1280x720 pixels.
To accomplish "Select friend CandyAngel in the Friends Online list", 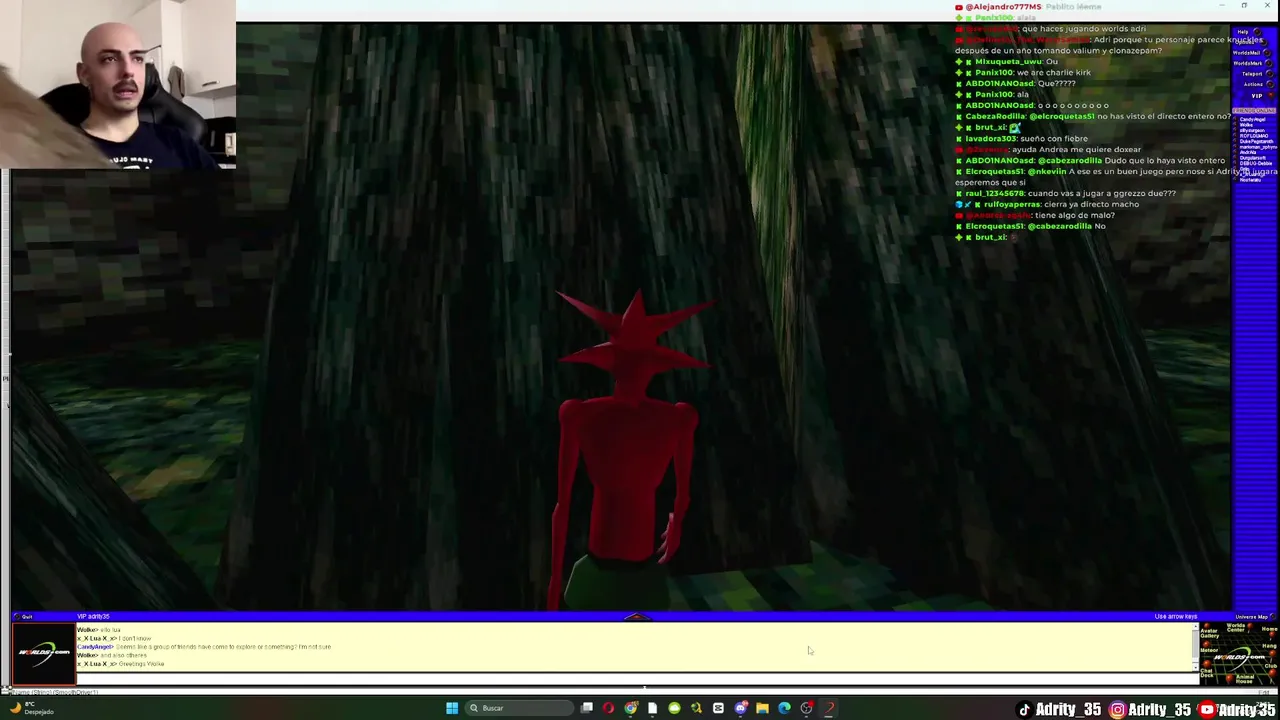I will click(1252, 119).
